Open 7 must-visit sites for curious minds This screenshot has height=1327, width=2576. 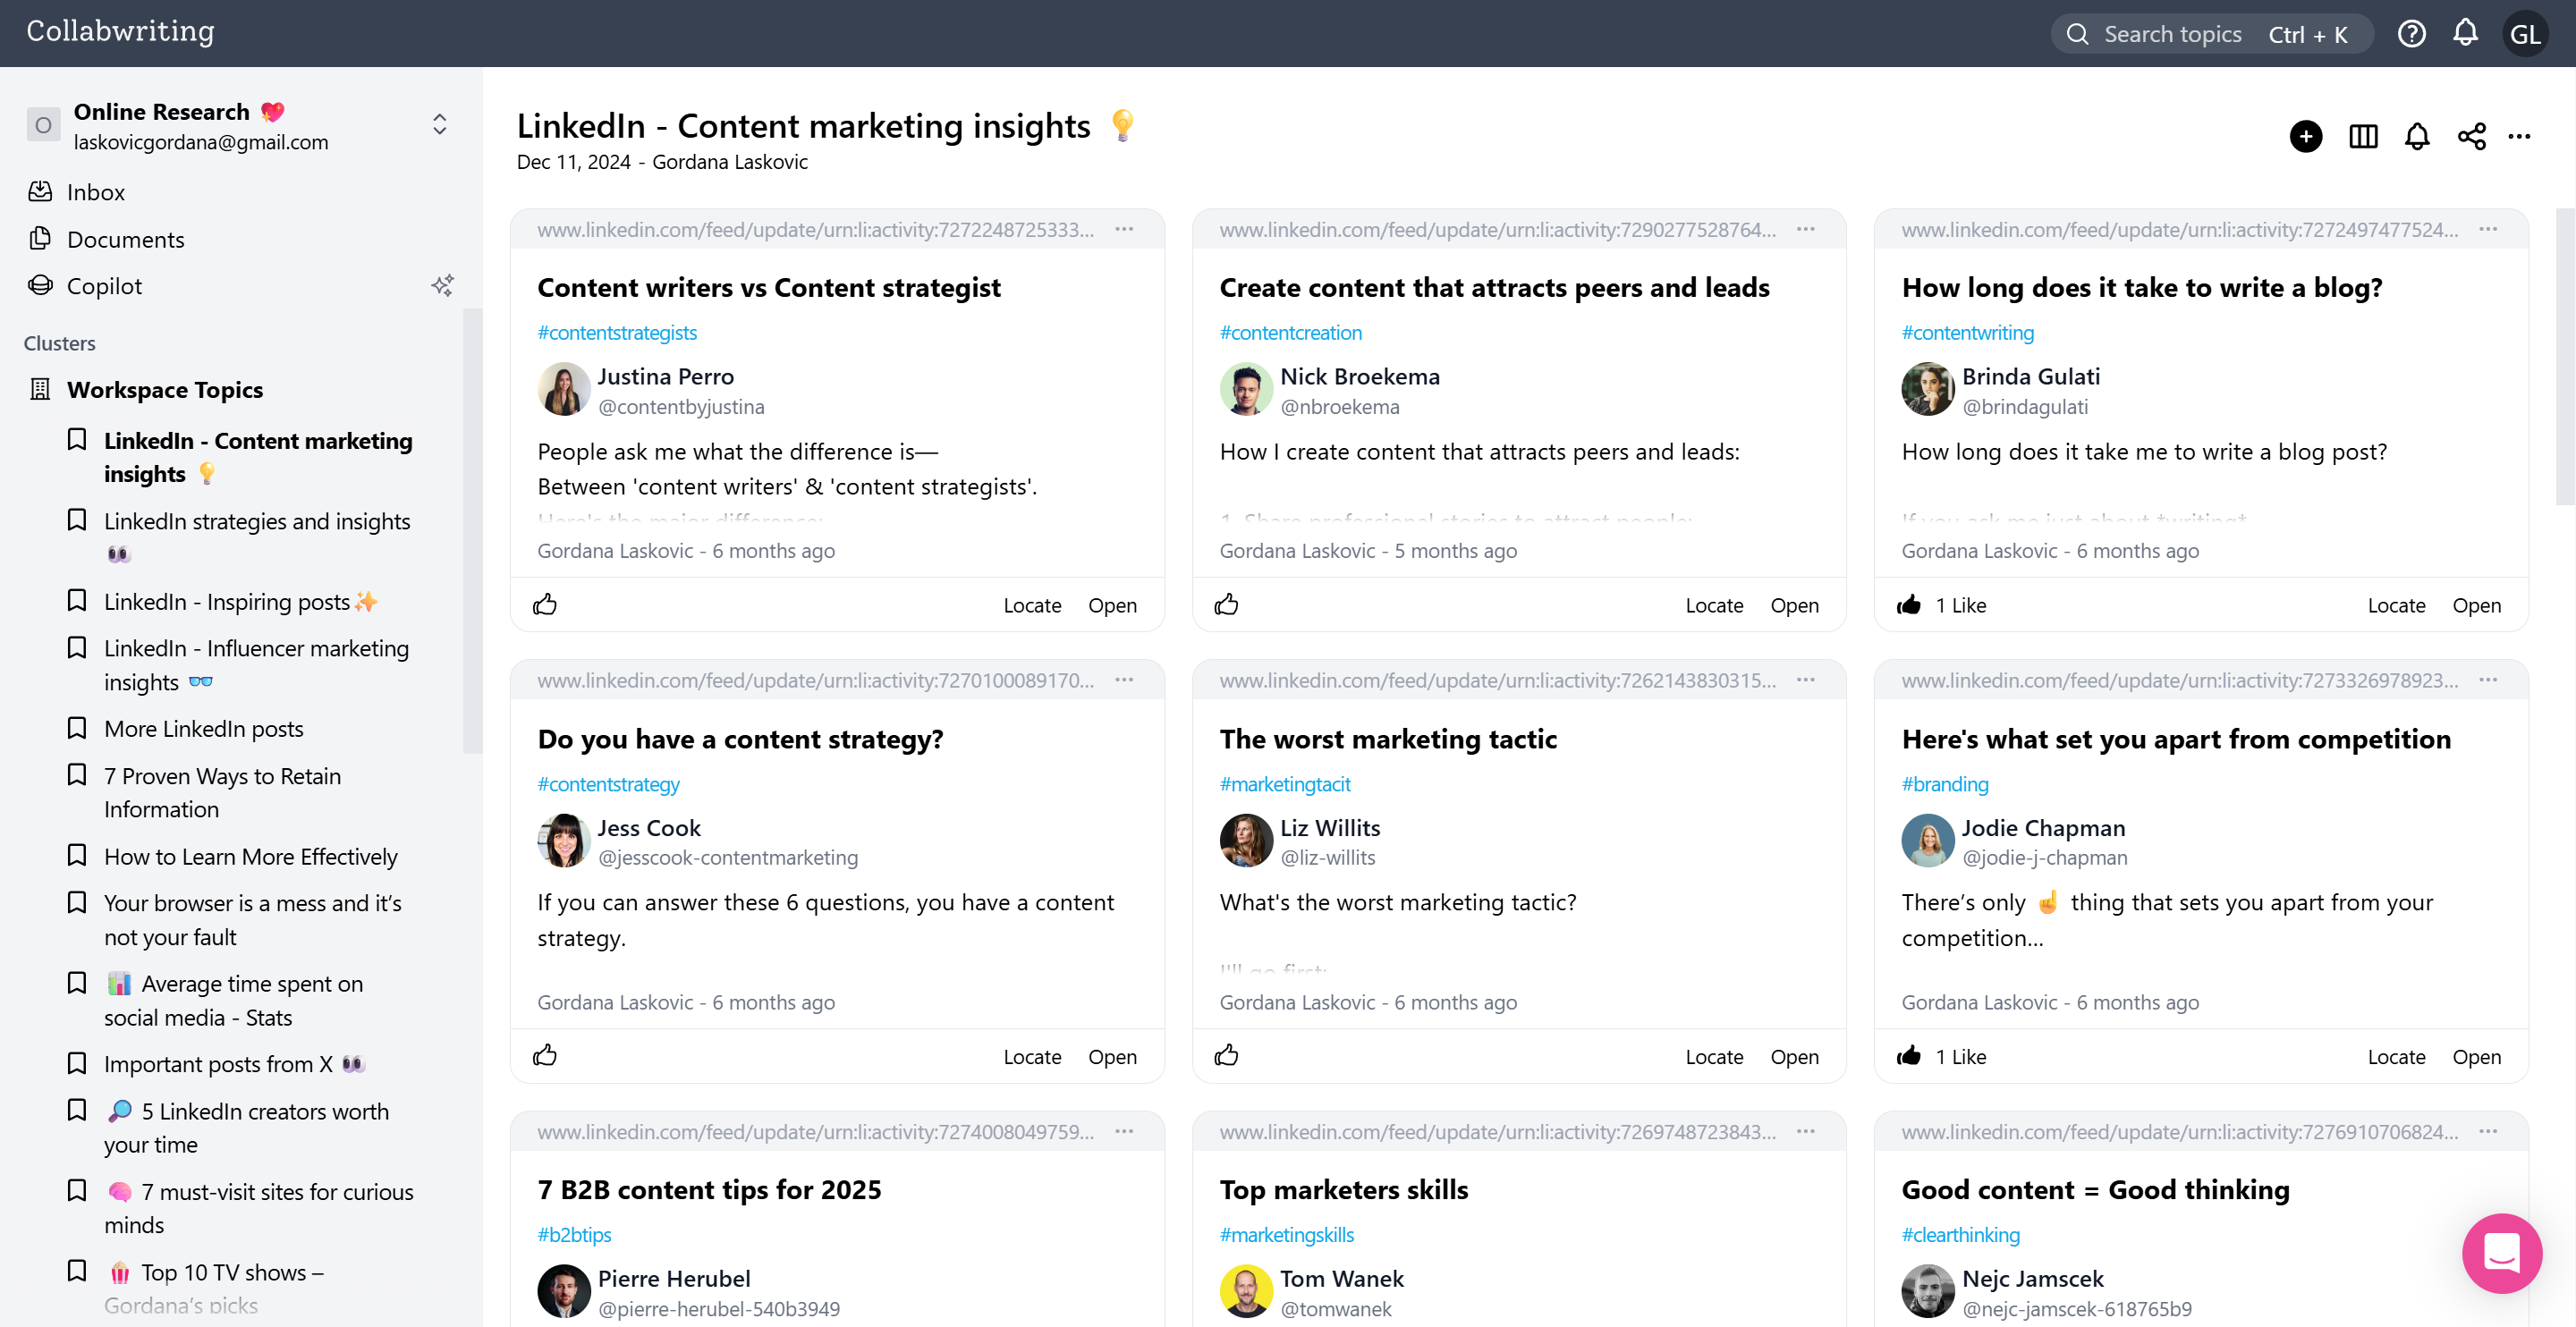pos(258,1208)
